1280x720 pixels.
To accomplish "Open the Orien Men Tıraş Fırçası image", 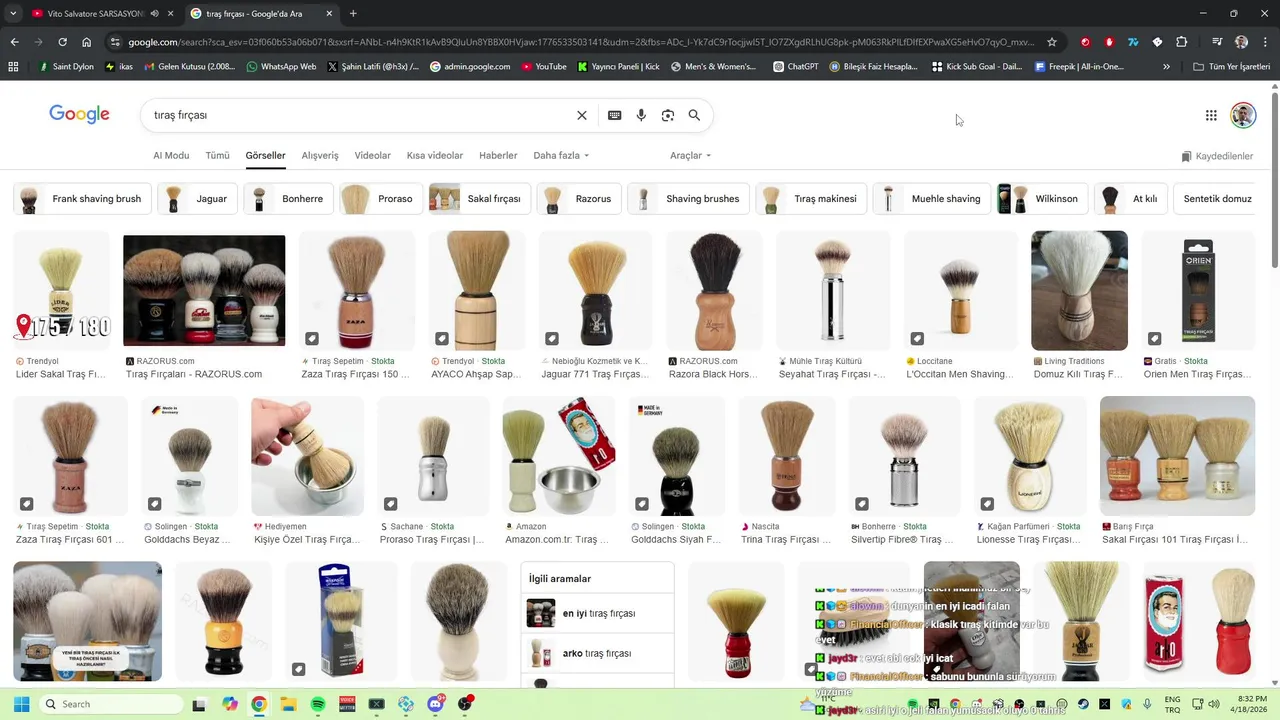I will [x=1198, y=291].
